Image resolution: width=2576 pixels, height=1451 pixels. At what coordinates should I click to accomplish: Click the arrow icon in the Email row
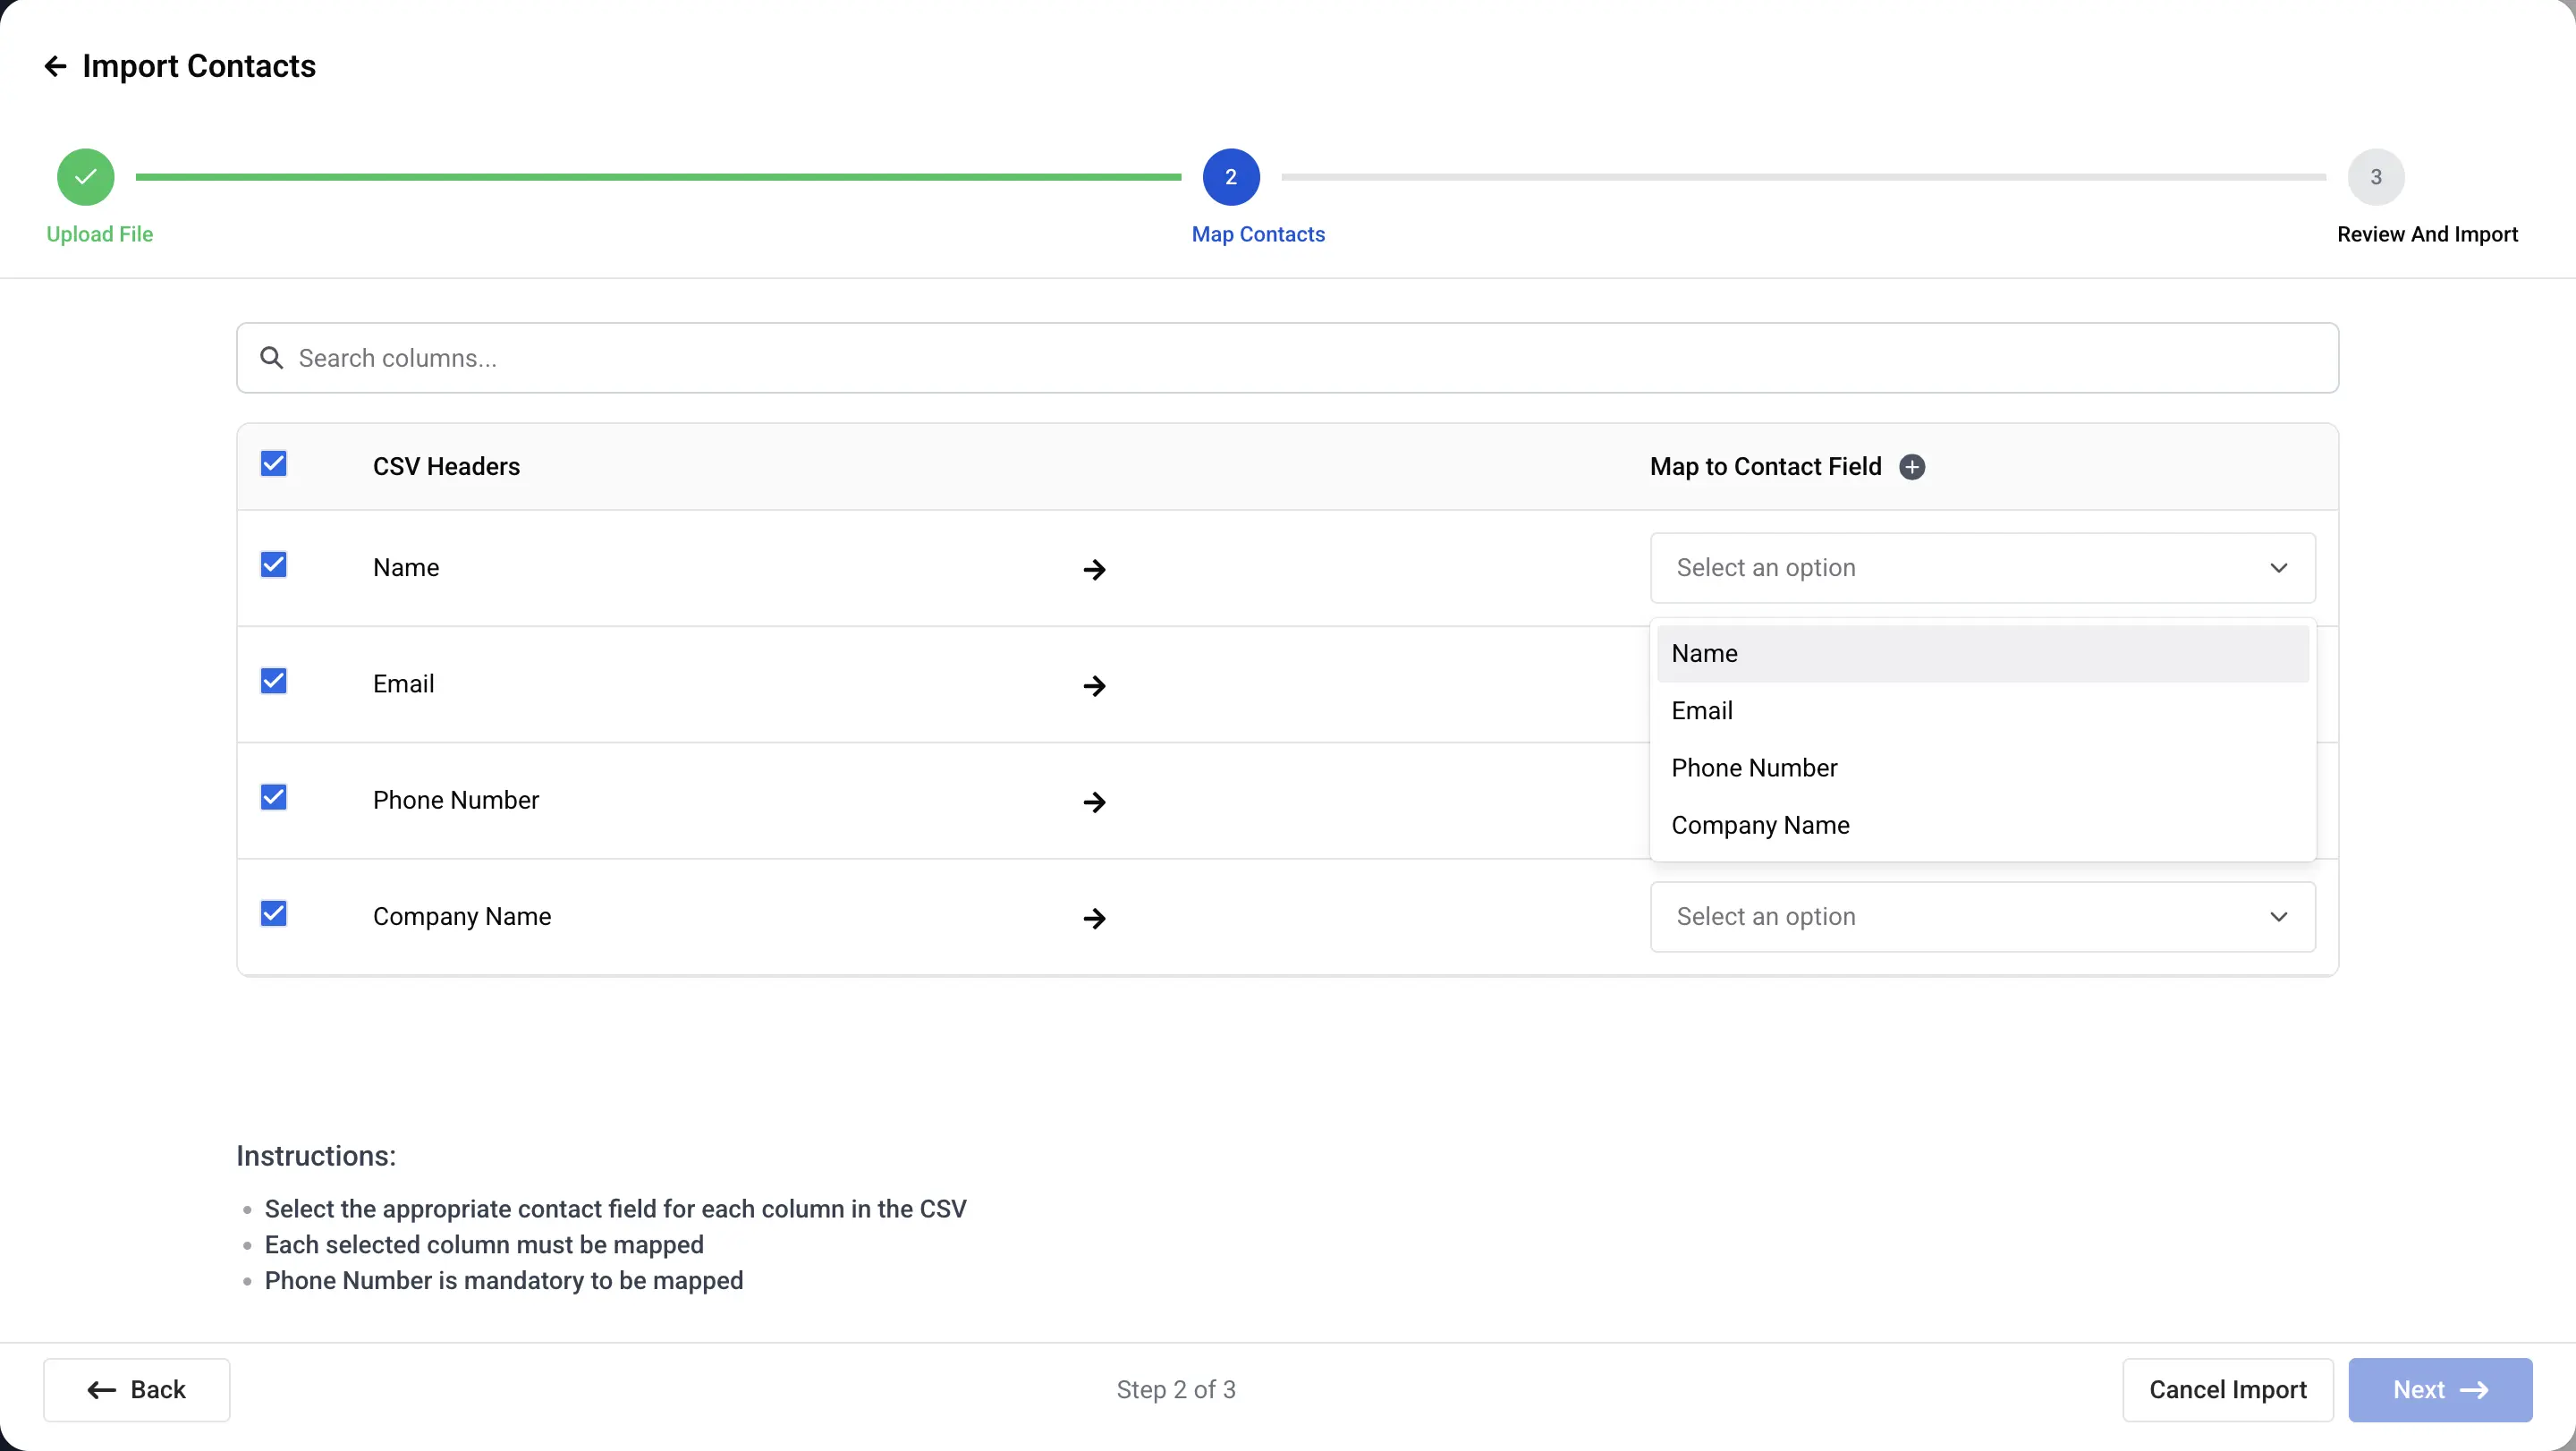coord(1094,686)
